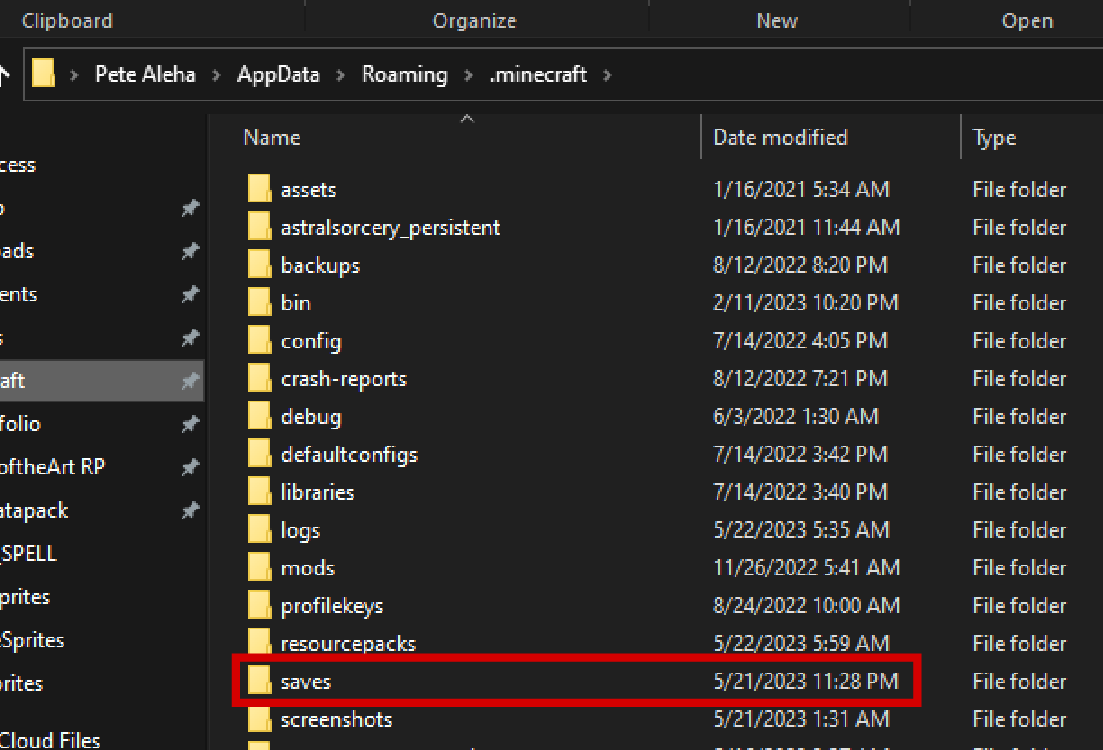The height and width of the screenshot is (750, 1103).
Task: Expand chevron after Pete Aleha in breadcrumb
Action: (217, 75)
